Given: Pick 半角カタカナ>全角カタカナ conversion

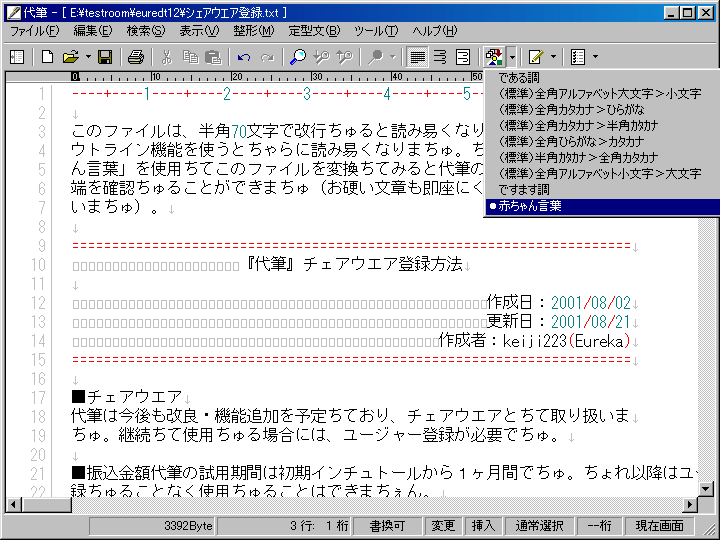Looking at the screenshot, I should pyautogui.click(x=602, y=158).
